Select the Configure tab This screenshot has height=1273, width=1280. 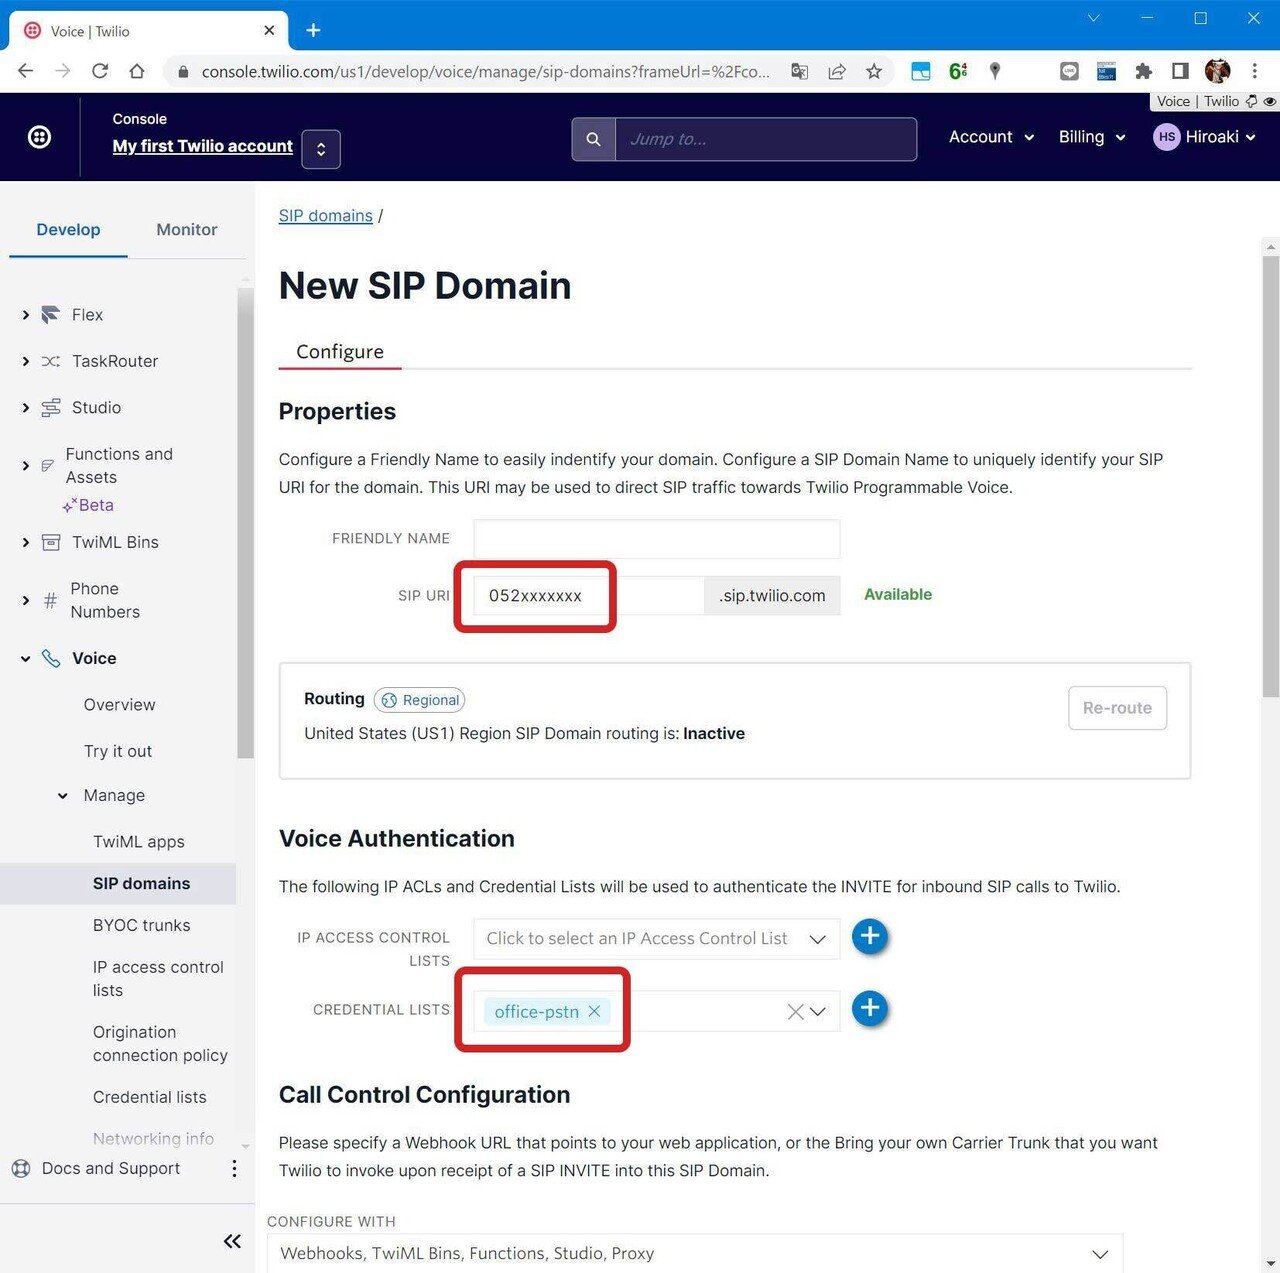tap(340, 352)
